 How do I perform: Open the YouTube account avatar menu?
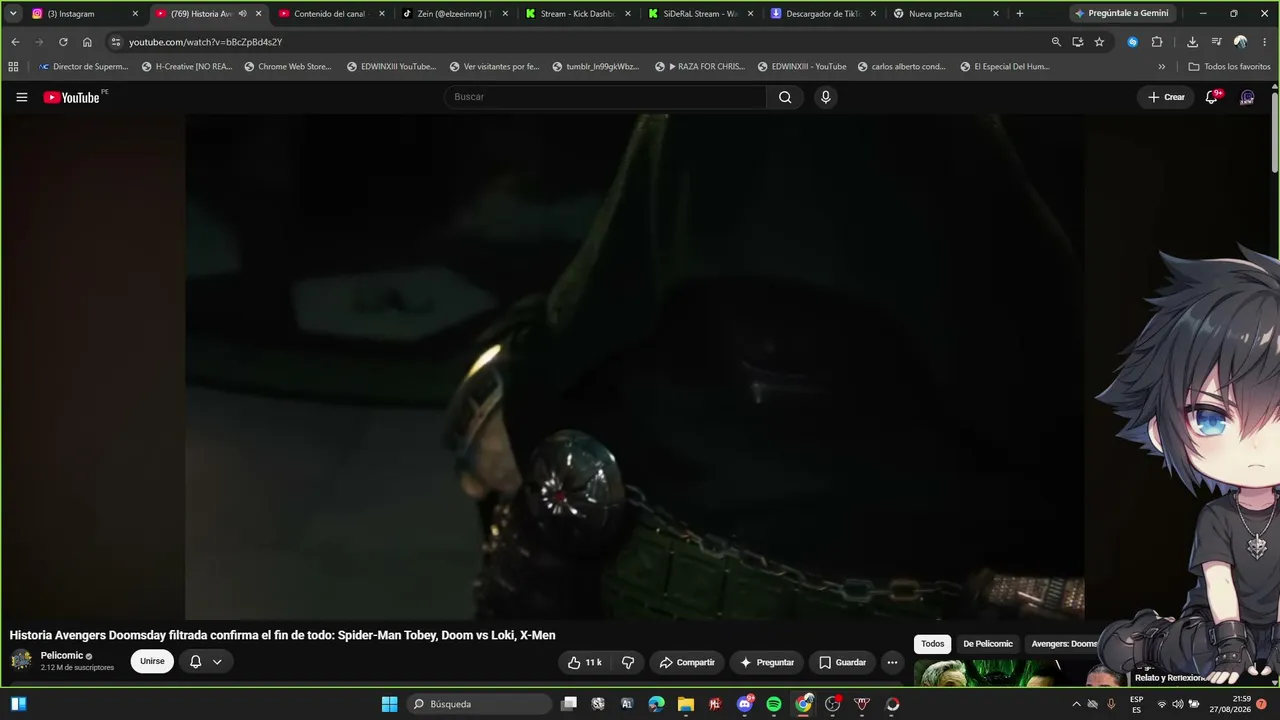click(1247, 97)
